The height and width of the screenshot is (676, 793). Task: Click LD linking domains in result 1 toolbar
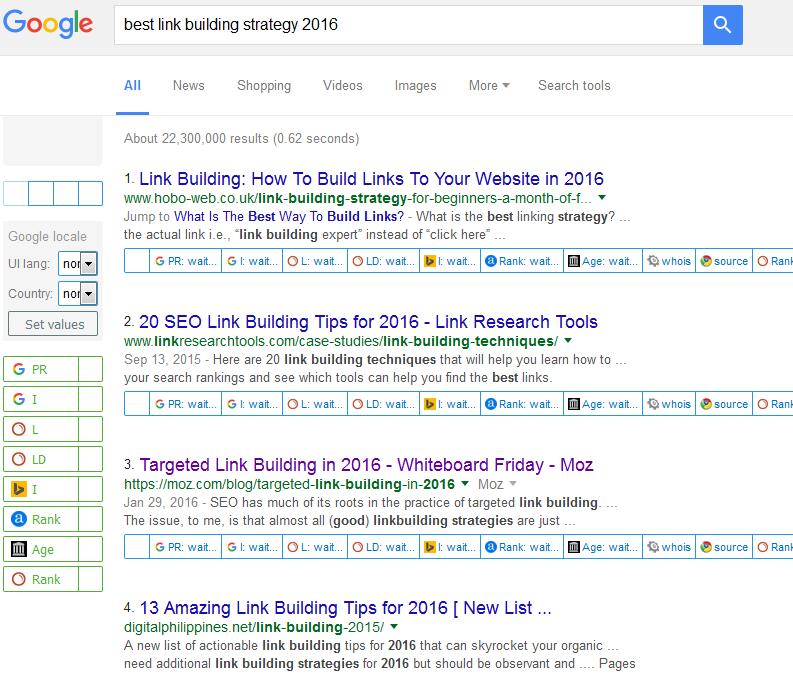383,261
